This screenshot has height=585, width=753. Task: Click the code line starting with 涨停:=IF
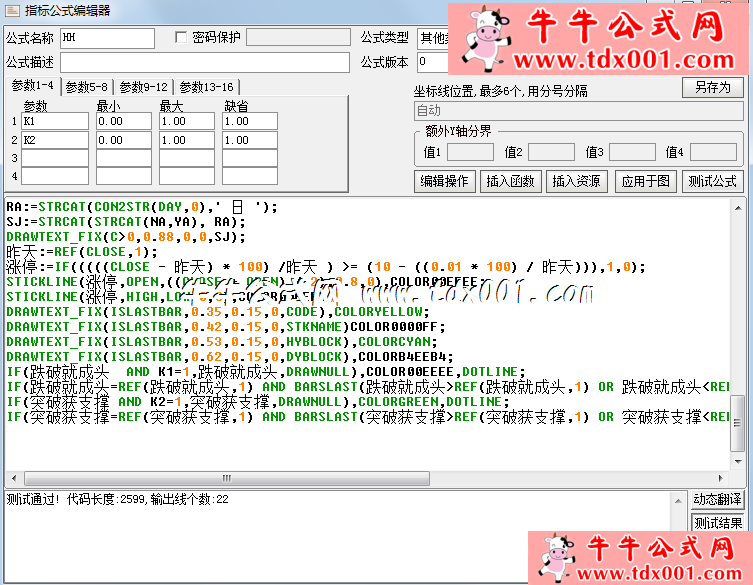[326, 267]
